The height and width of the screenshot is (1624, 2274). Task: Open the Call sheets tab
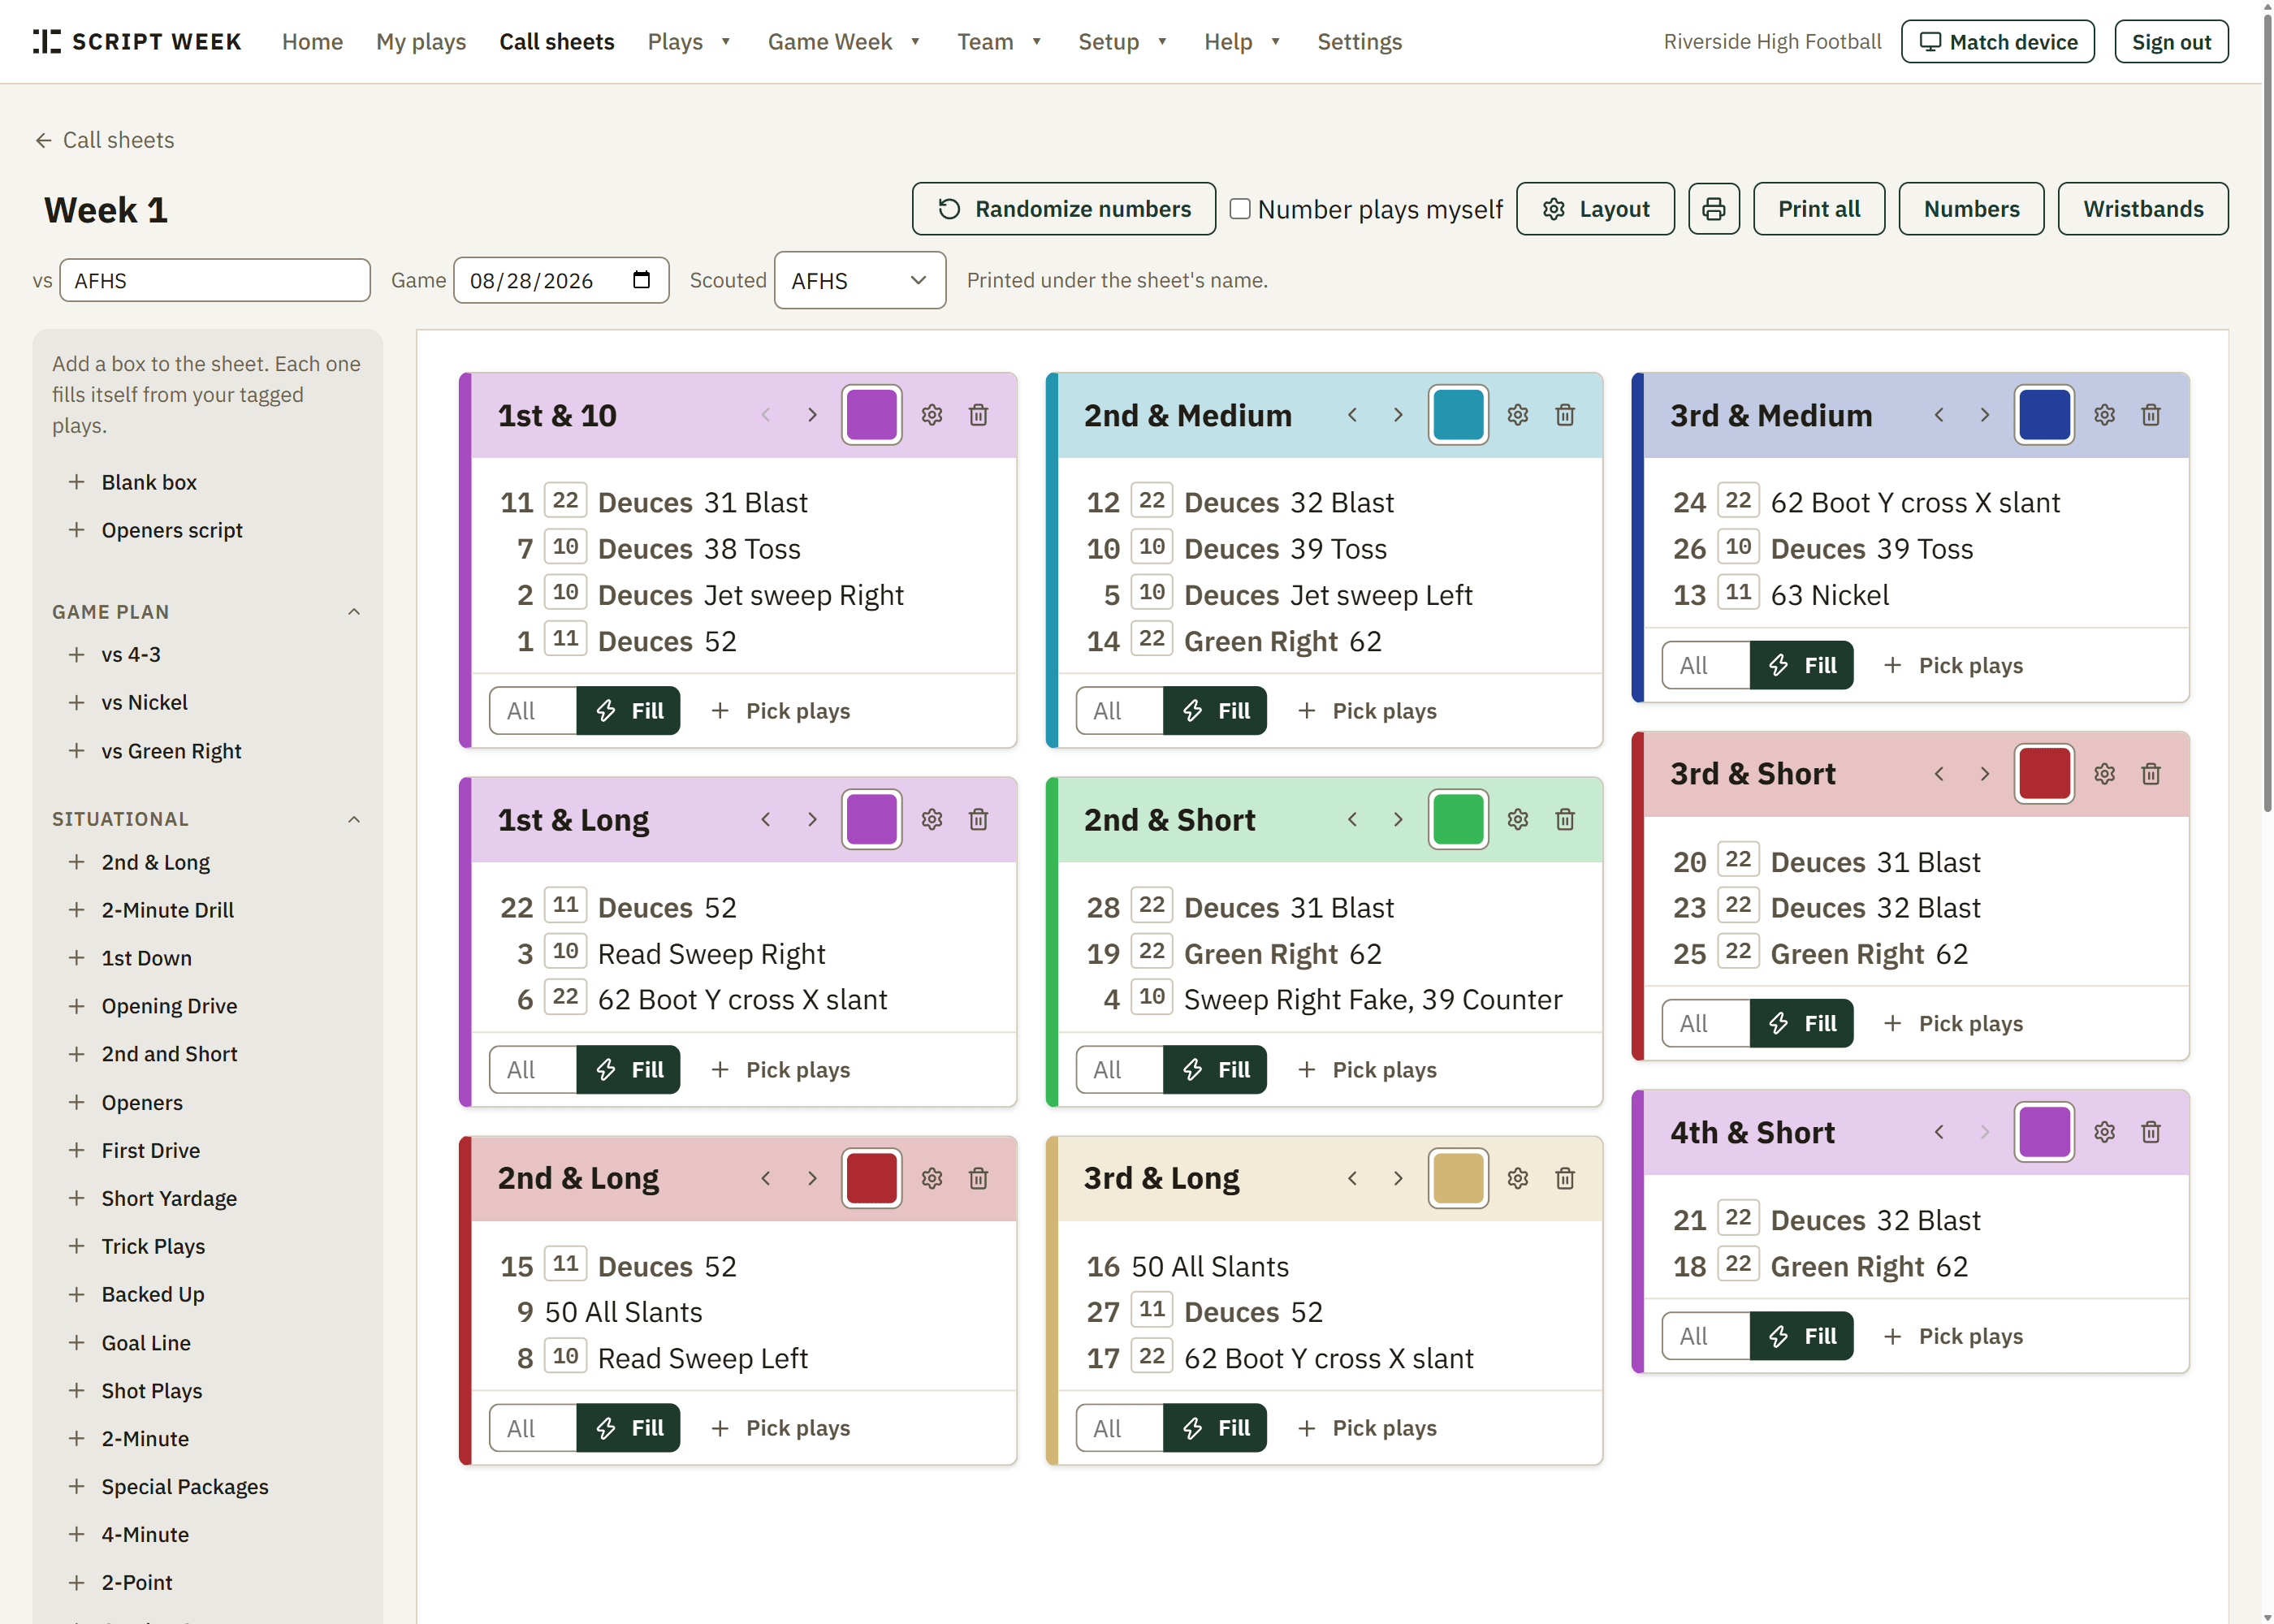[557, 42]
